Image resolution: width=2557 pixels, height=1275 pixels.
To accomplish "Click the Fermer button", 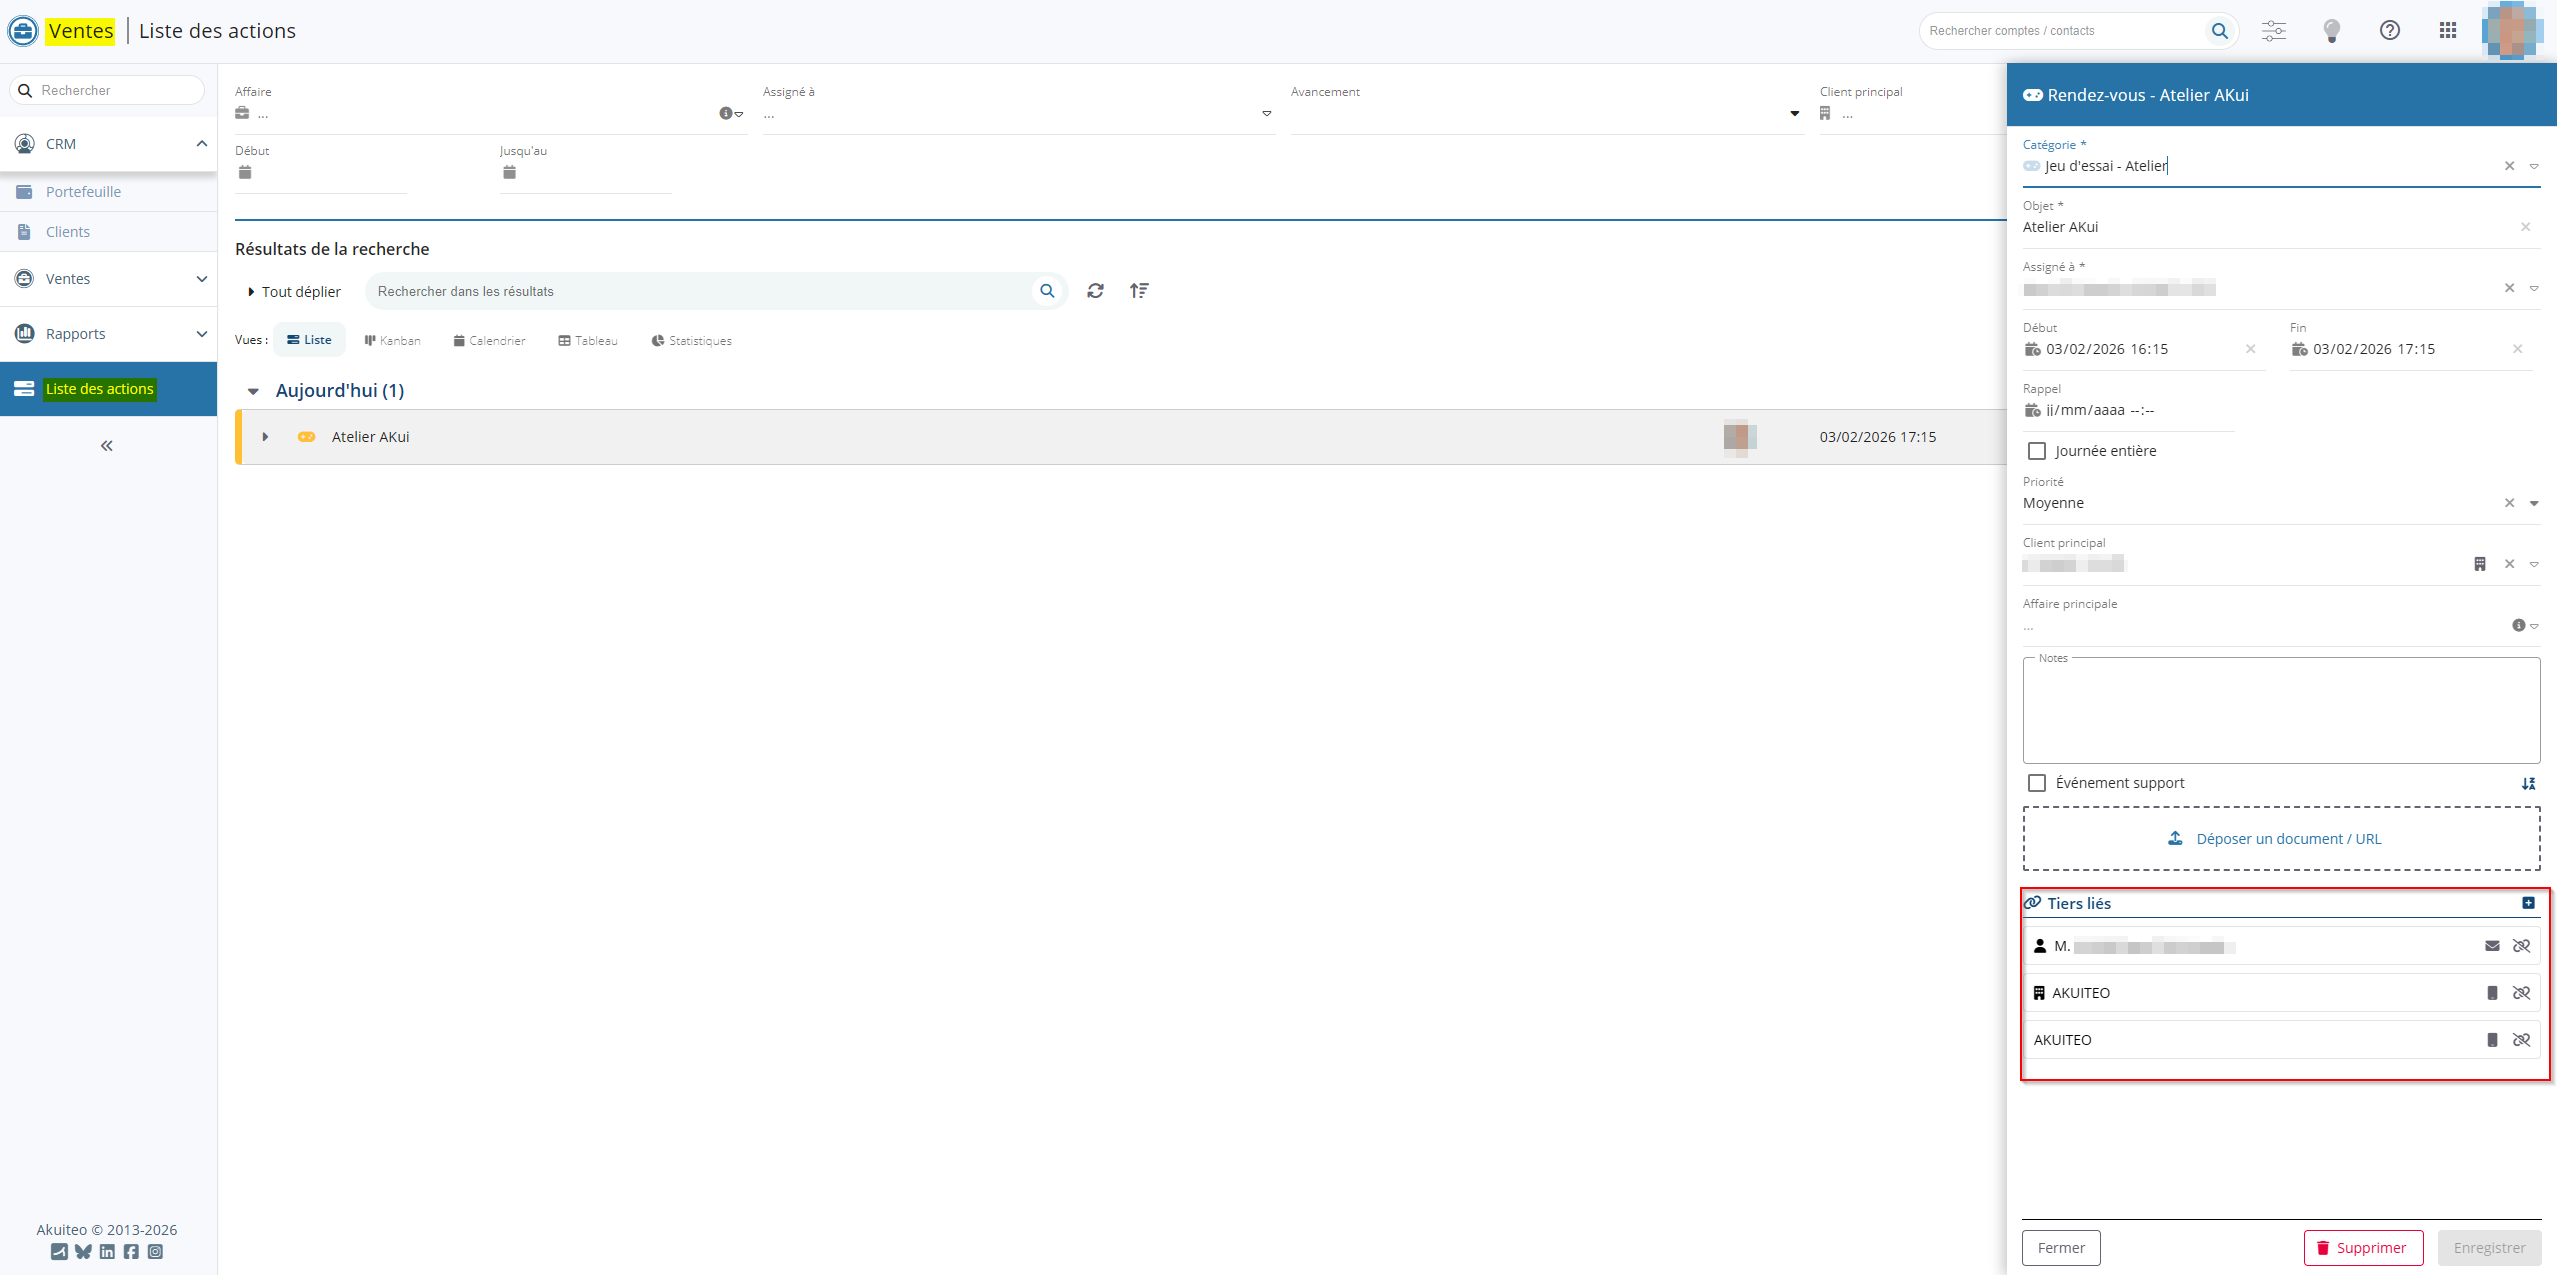I will pyautogui.click(x=2060, y=1248).
